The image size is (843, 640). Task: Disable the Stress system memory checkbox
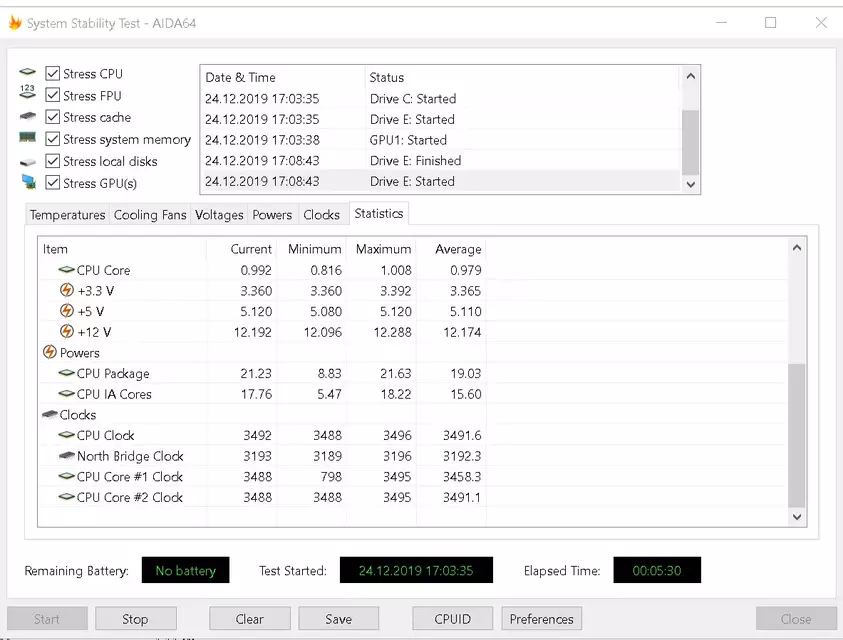pos(52,139)
